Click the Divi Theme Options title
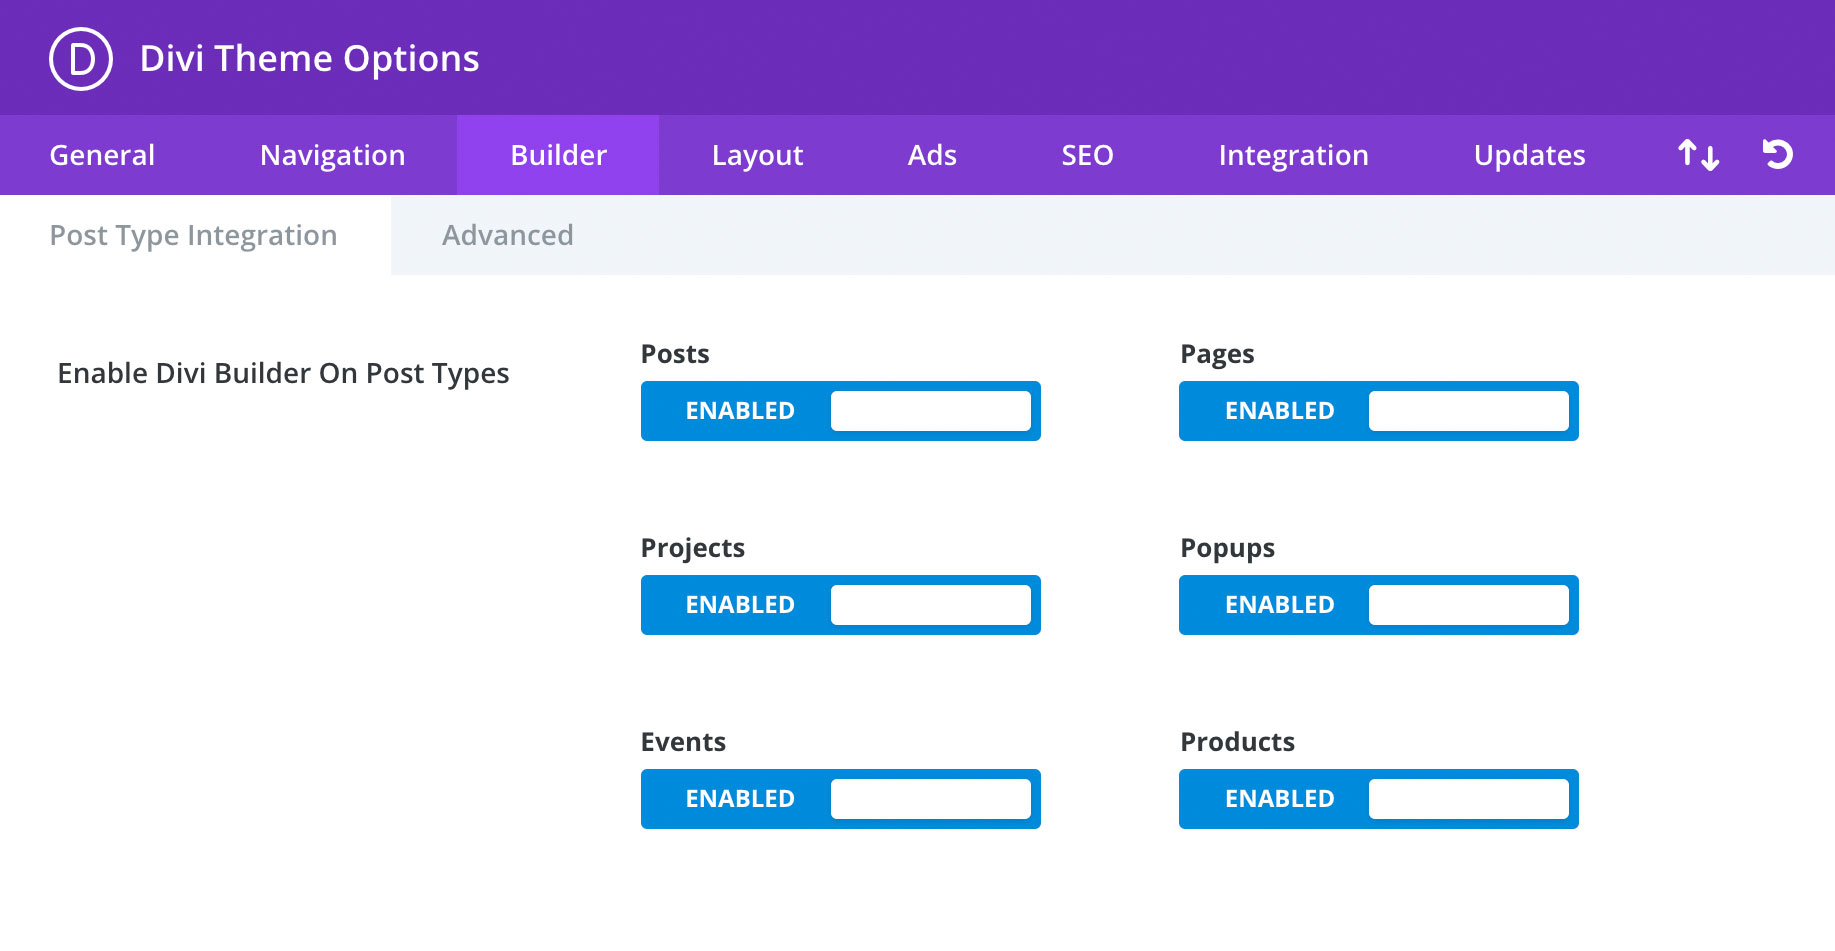The width and height of the screenshot is (1835, 951). tap(309, 59)
